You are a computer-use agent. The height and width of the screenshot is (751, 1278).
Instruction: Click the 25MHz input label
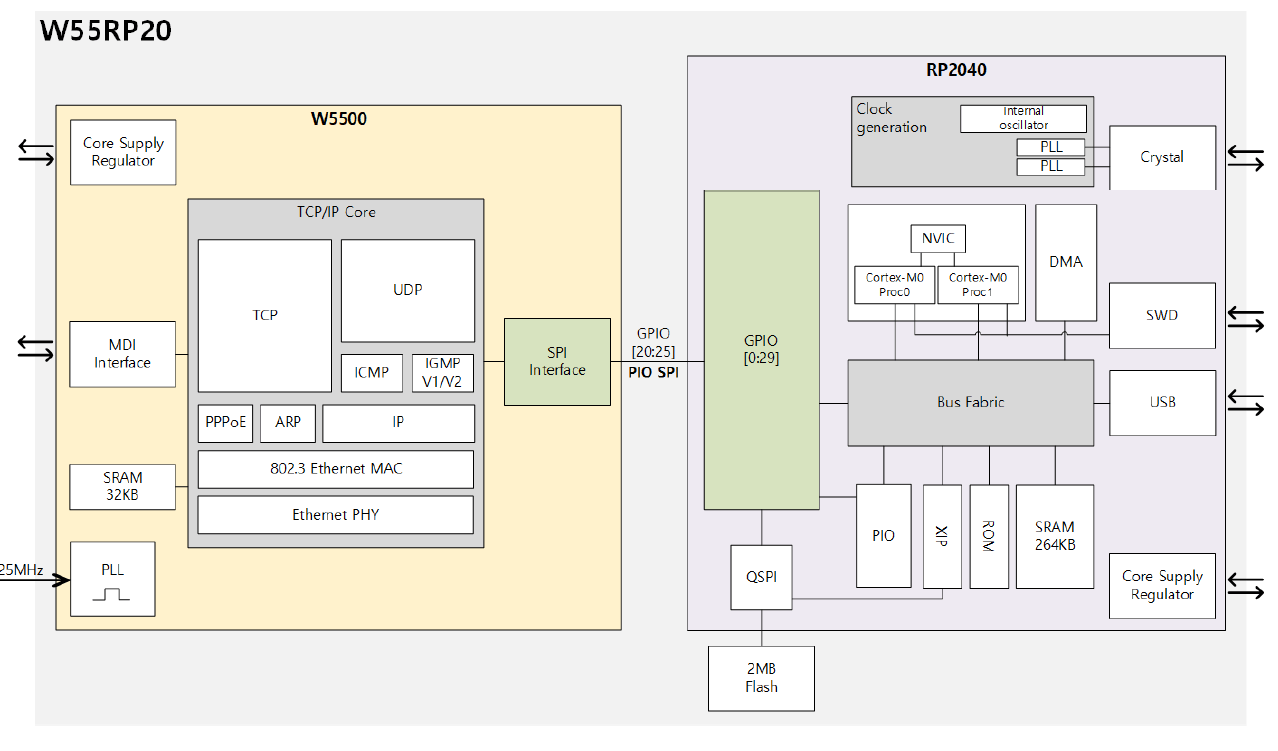tap(21, 569)
